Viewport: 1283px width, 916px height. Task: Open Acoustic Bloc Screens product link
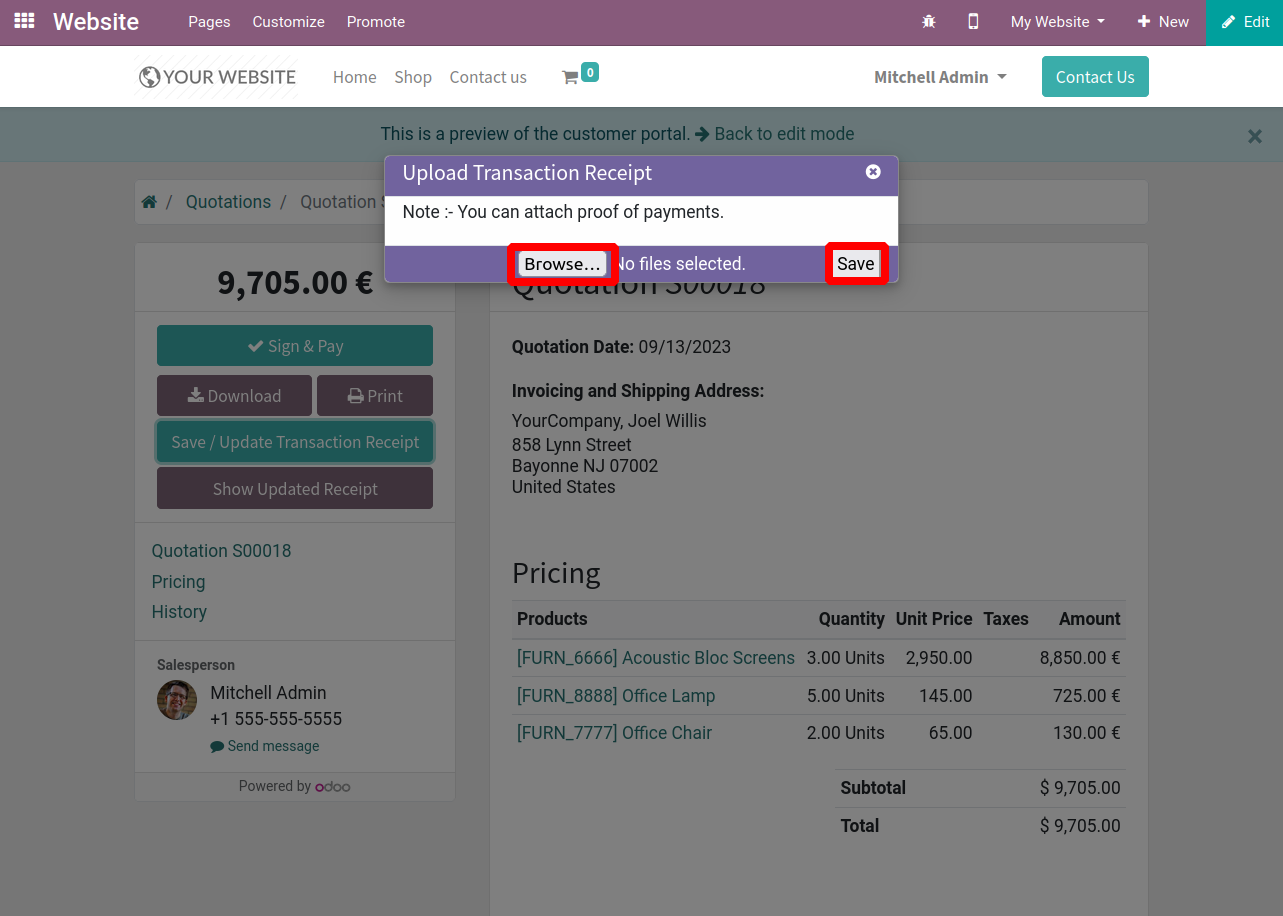[656, 658]
